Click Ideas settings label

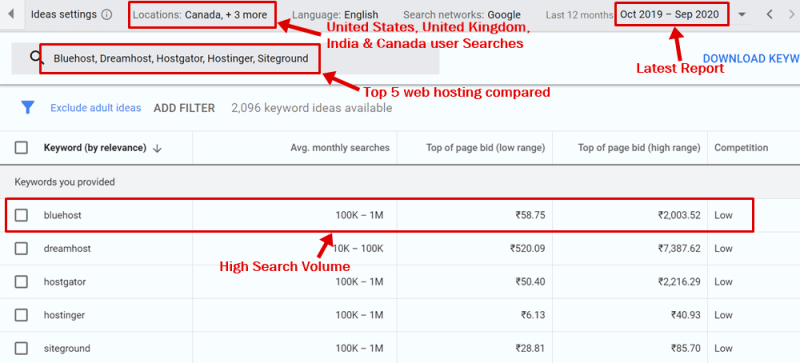click(64, 14)
